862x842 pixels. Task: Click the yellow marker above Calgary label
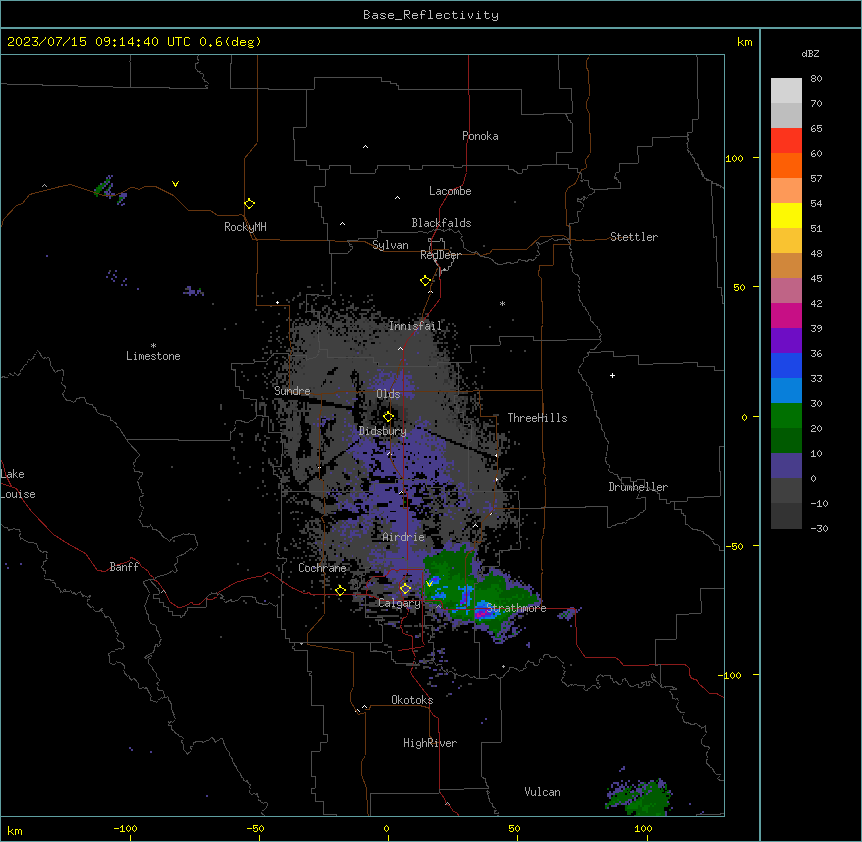coord(405,589)
